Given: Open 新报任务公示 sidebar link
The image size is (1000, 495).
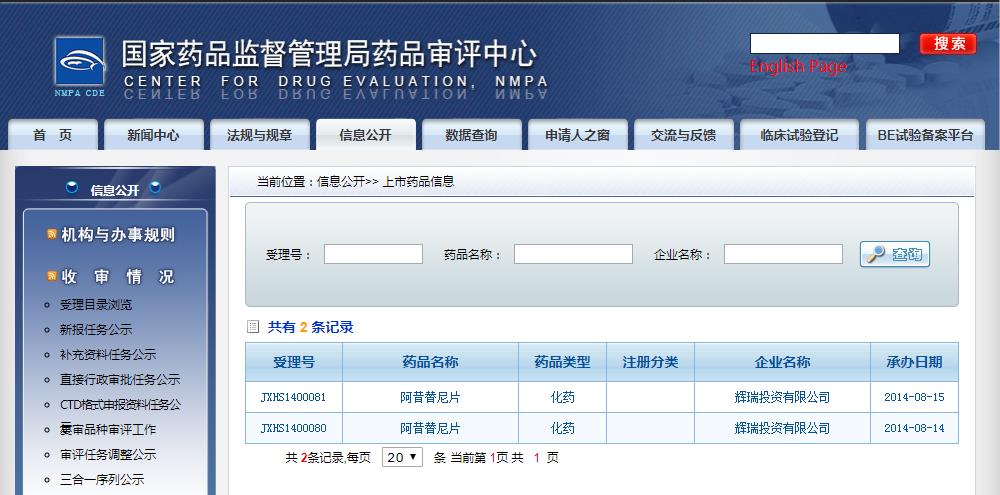Looking at the screenshot, I should pos(96,330).
